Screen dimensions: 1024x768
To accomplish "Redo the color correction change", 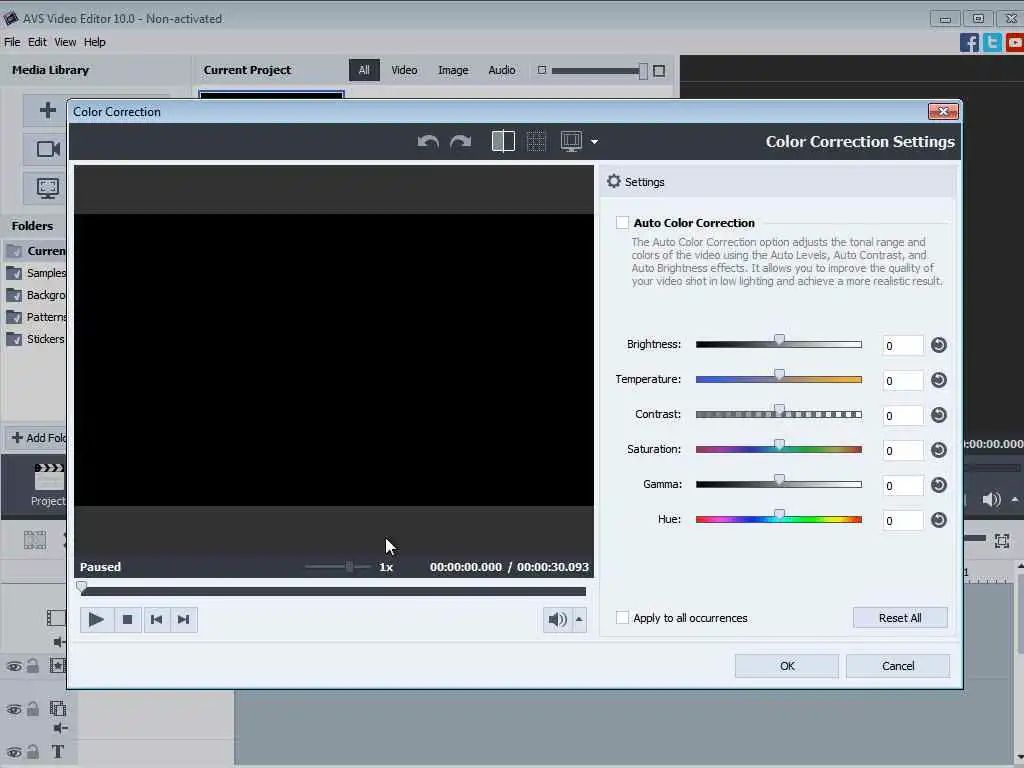I will point(461,142).
